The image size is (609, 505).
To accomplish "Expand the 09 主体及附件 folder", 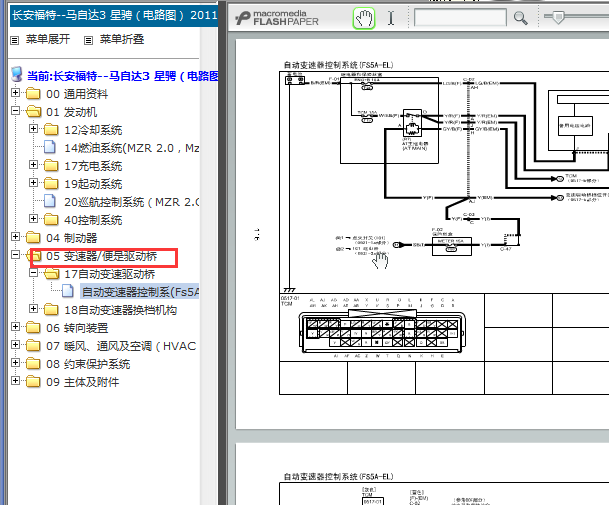I will click(15, 381).
